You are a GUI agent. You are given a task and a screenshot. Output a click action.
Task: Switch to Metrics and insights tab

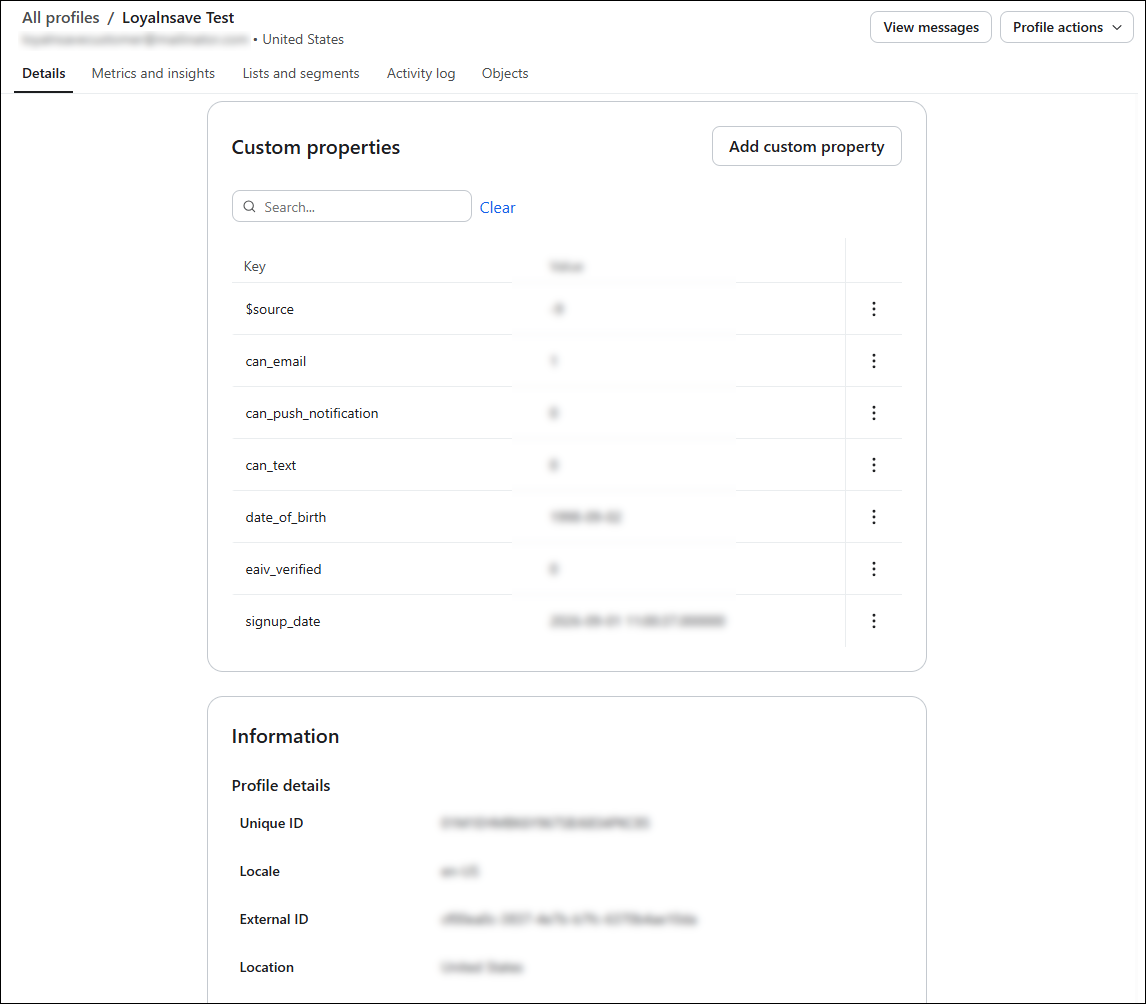(153, 73)
